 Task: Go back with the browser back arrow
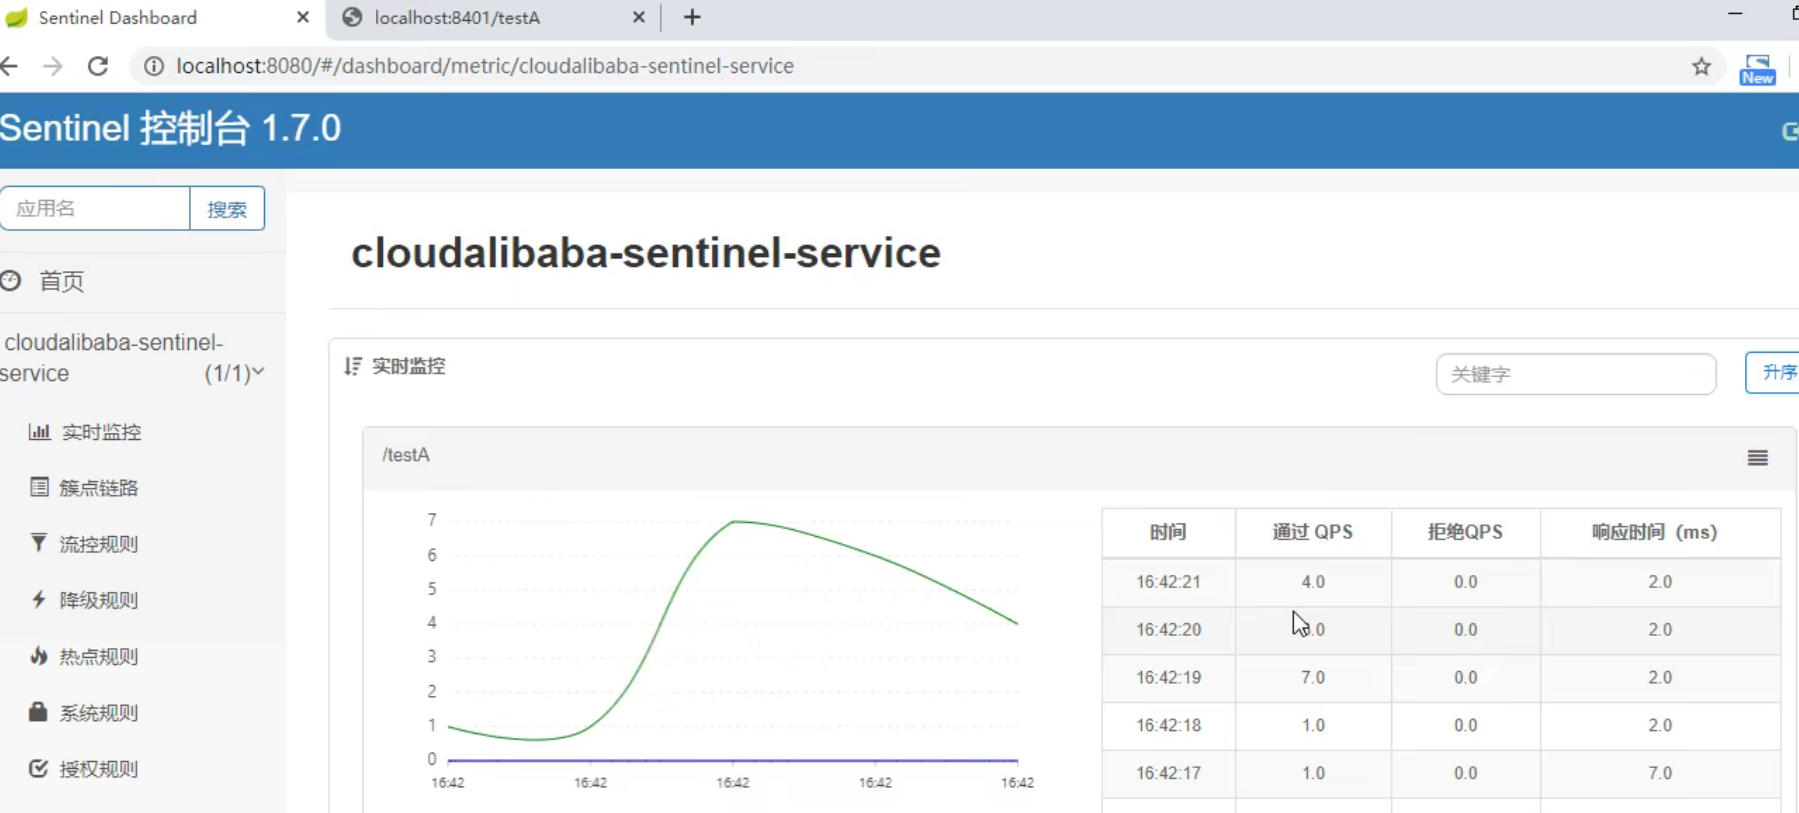10,66
